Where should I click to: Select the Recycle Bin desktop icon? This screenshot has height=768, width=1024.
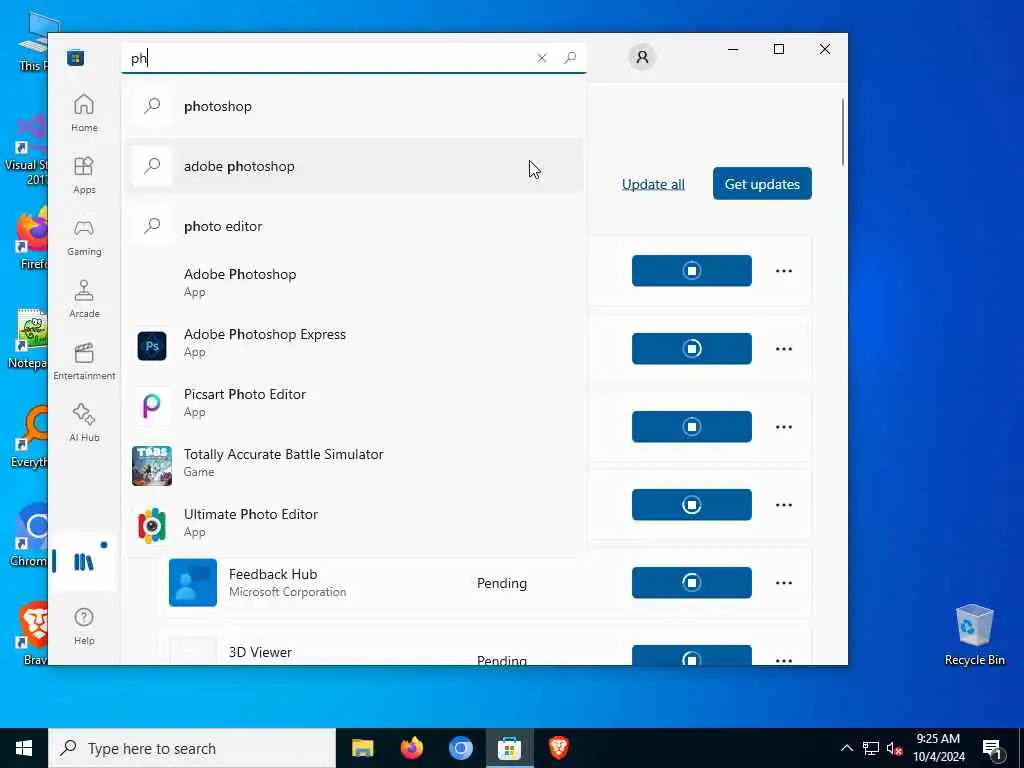pos(974,635)
